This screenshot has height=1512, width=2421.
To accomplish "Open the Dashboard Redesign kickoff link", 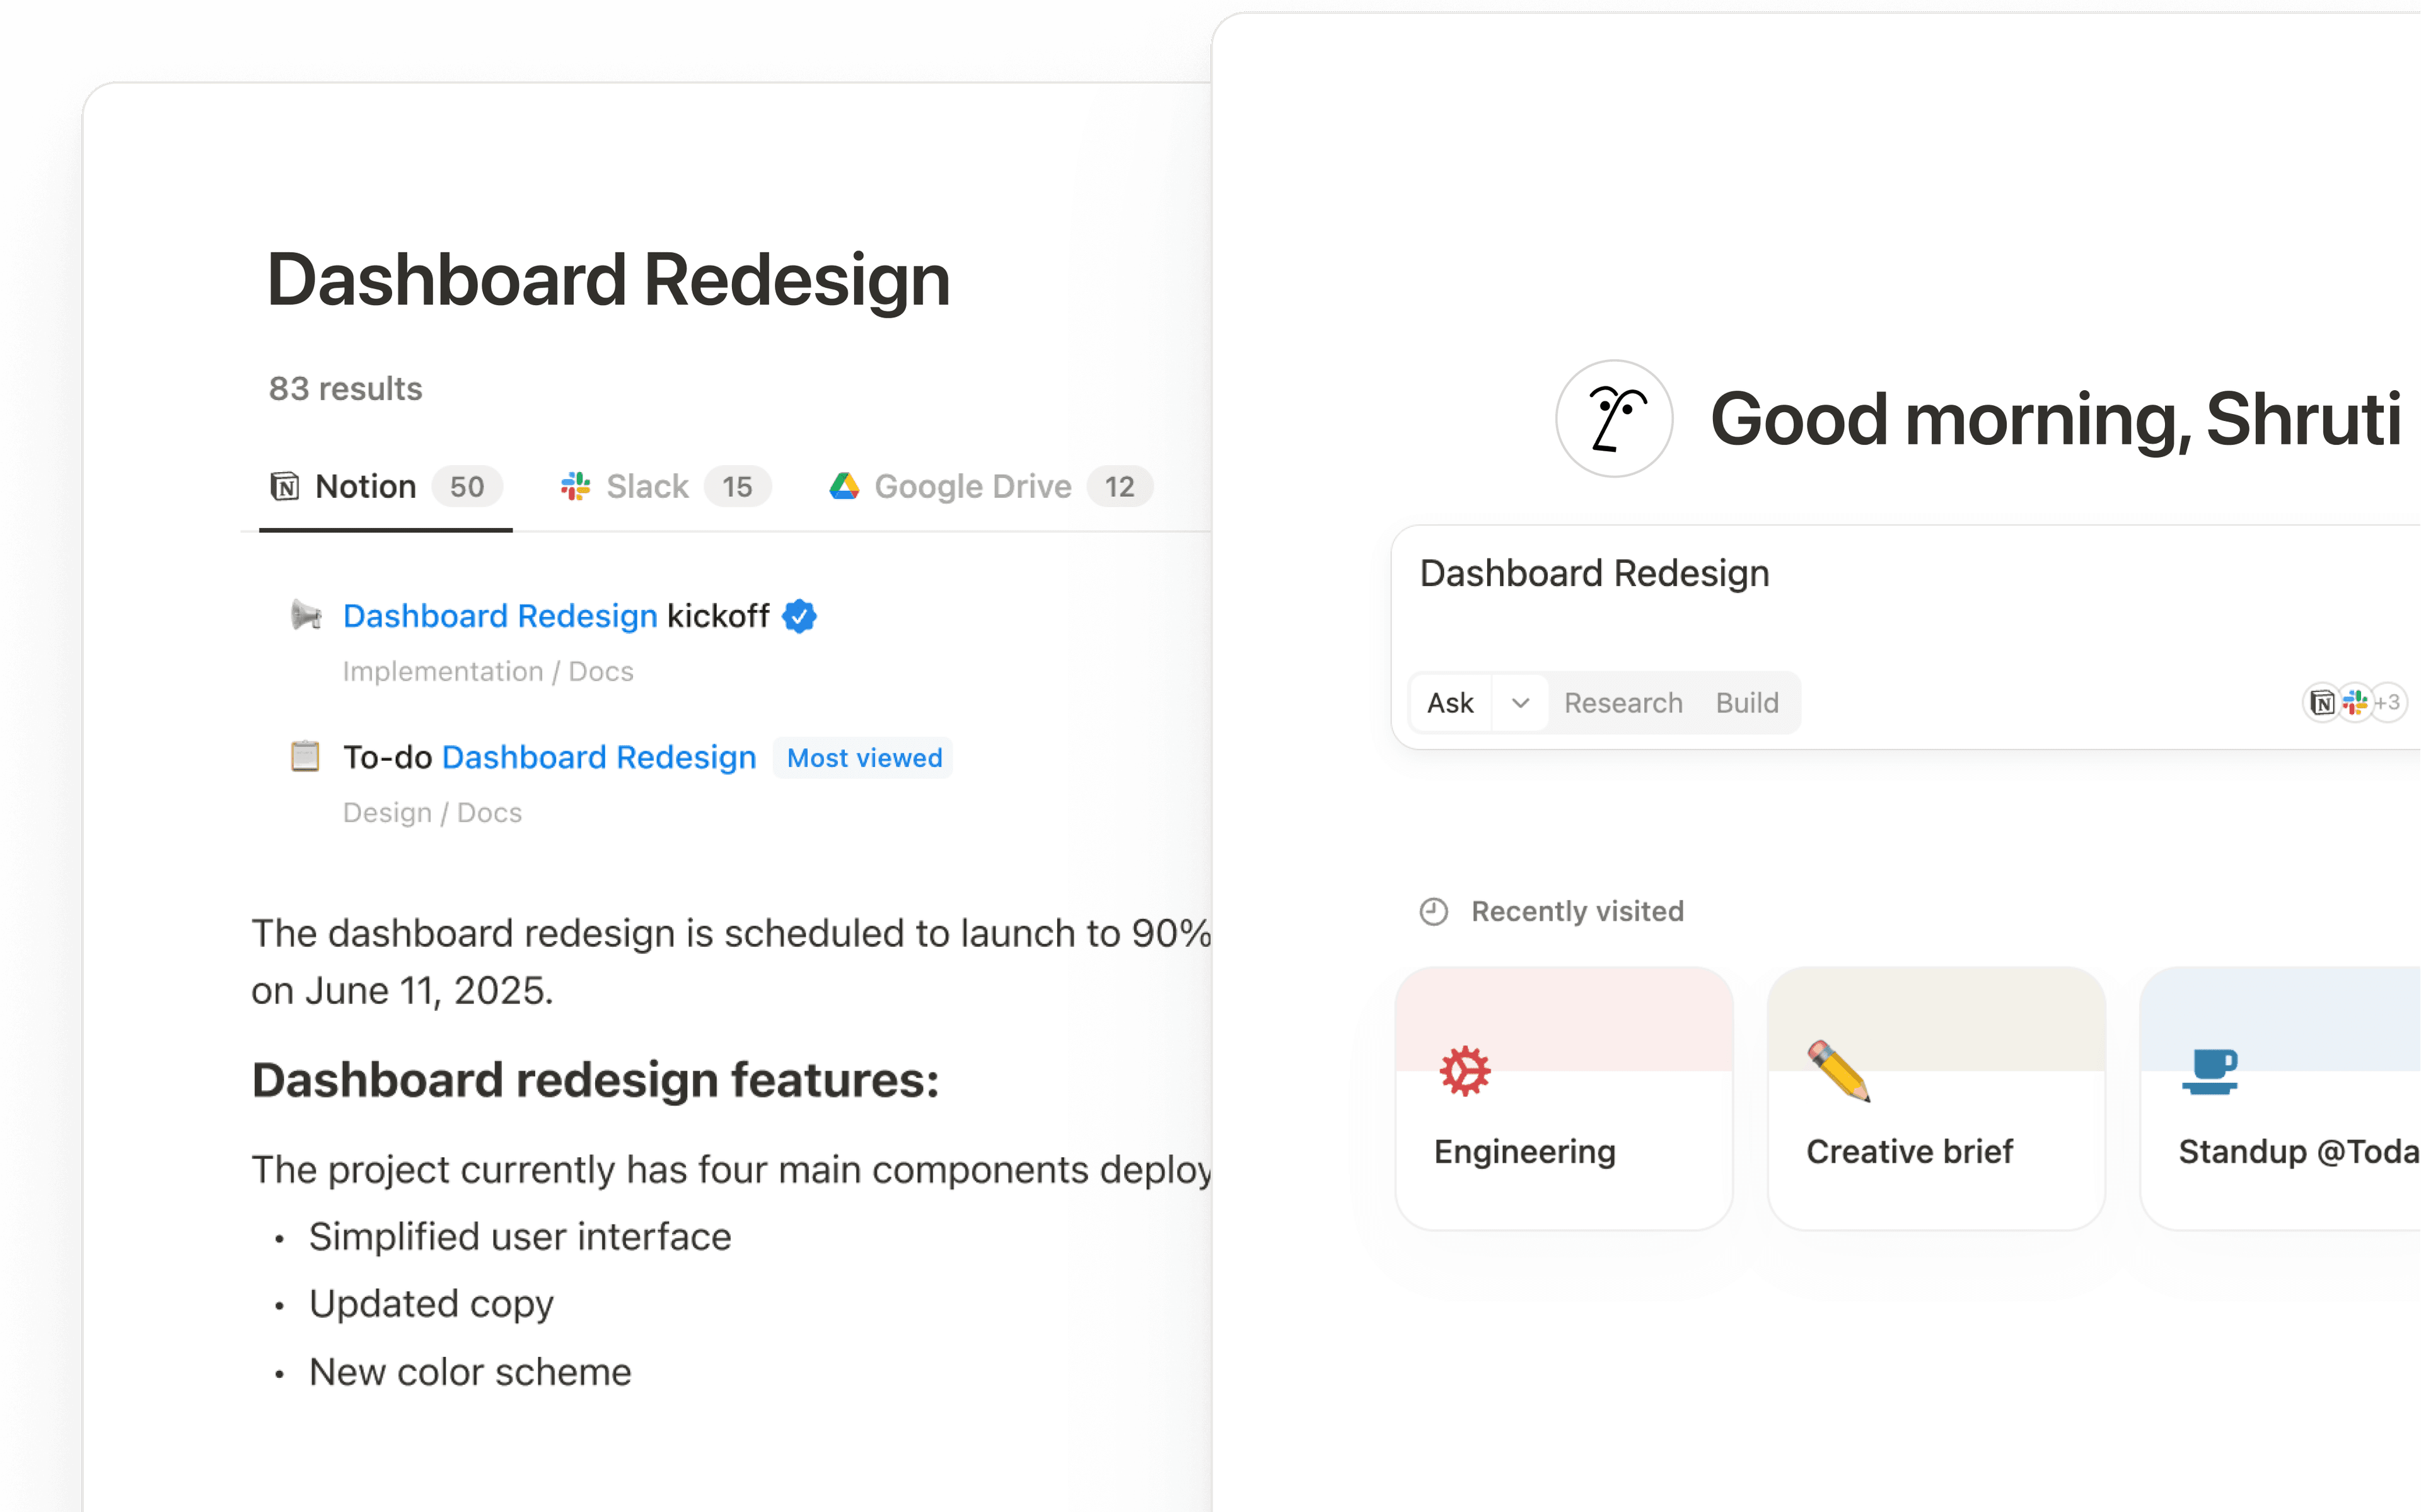I will (x=500, y=616).
